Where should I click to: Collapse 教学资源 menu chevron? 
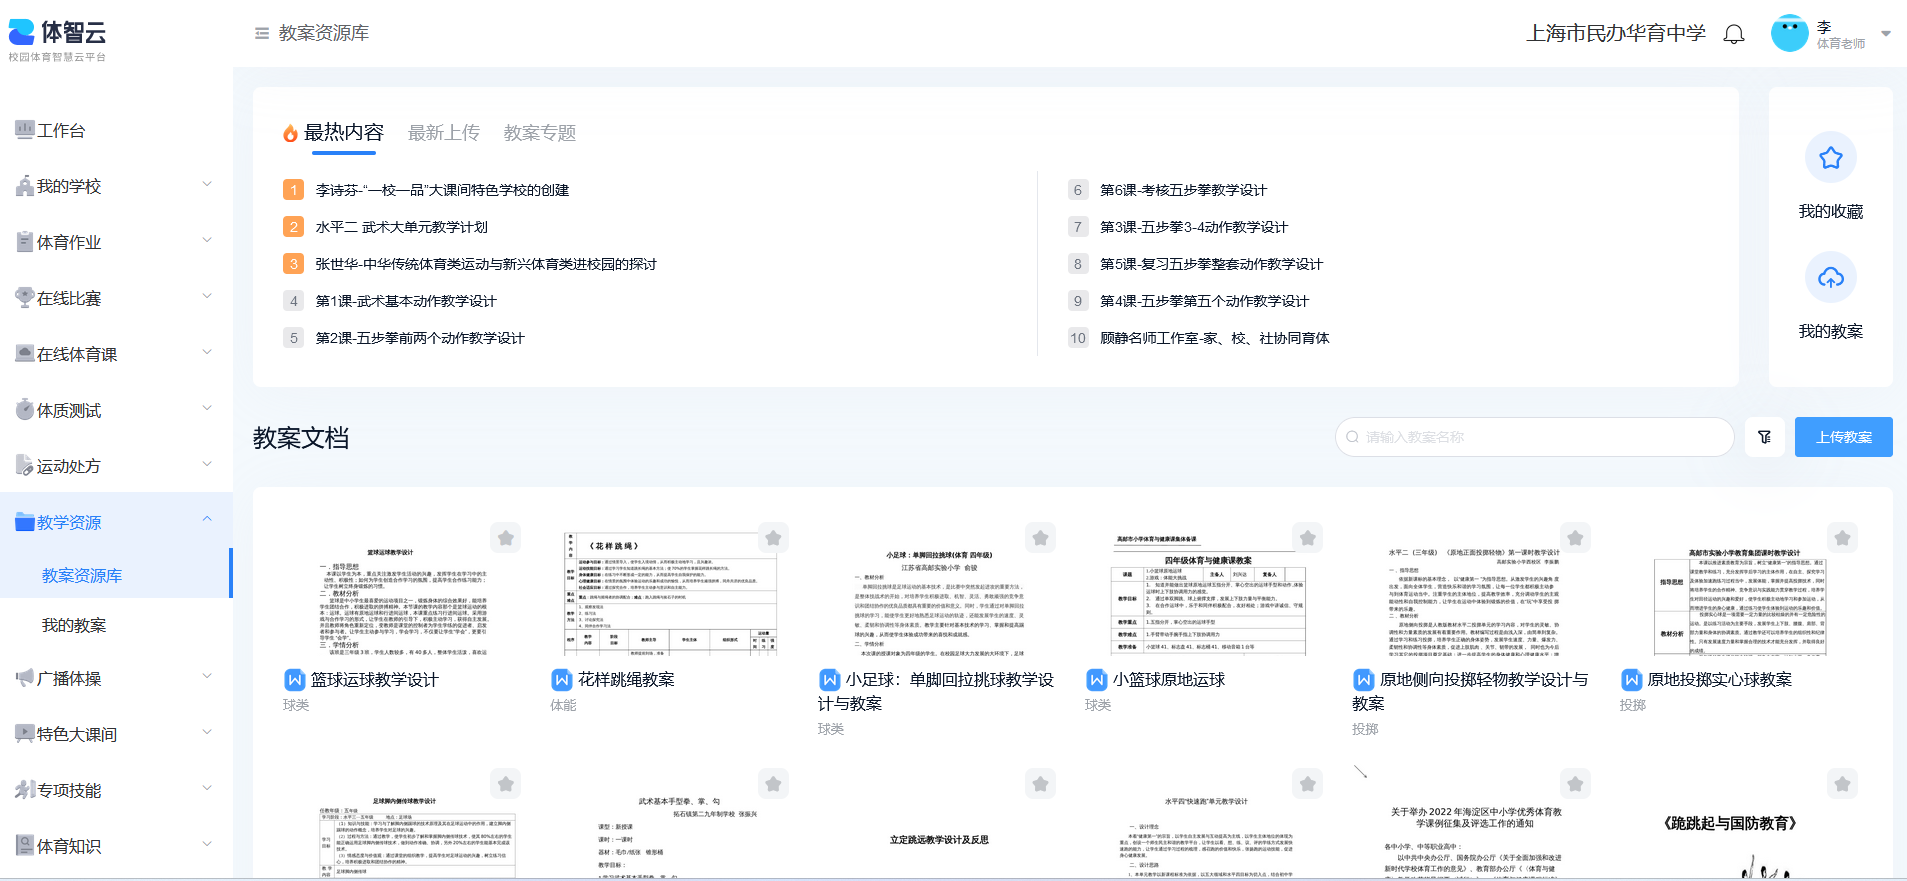coord(207,519)
